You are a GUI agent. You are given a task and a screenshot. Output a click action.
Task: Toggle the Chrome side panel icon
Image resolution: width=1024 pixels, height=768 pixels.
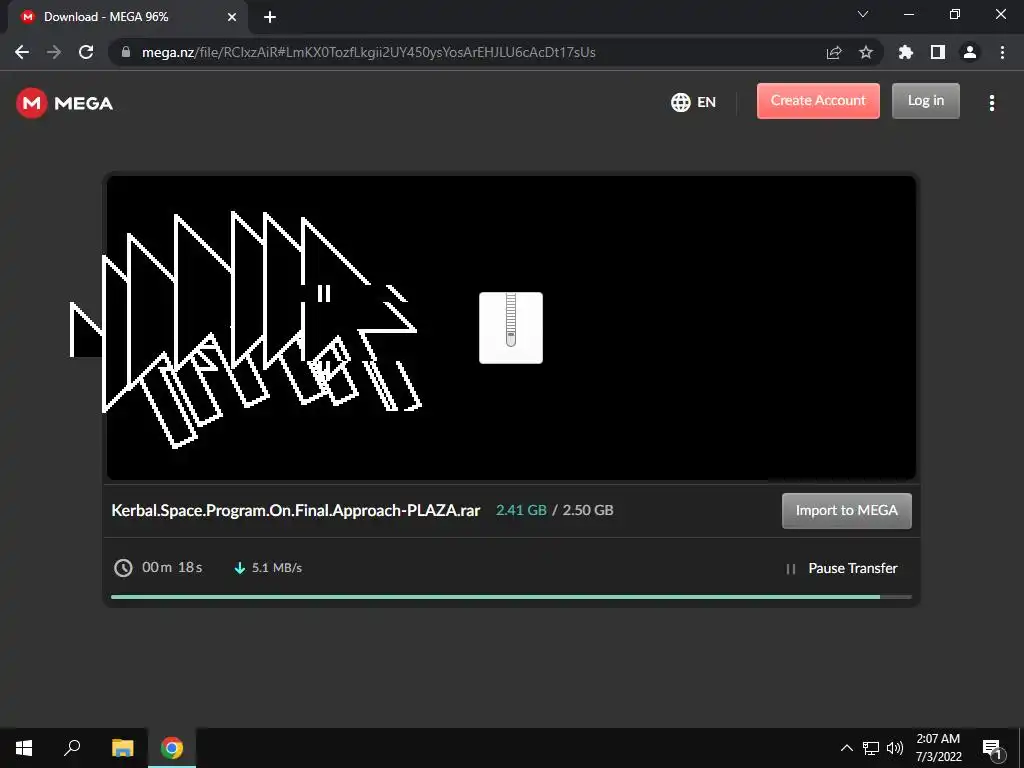[x=938, y=52]
